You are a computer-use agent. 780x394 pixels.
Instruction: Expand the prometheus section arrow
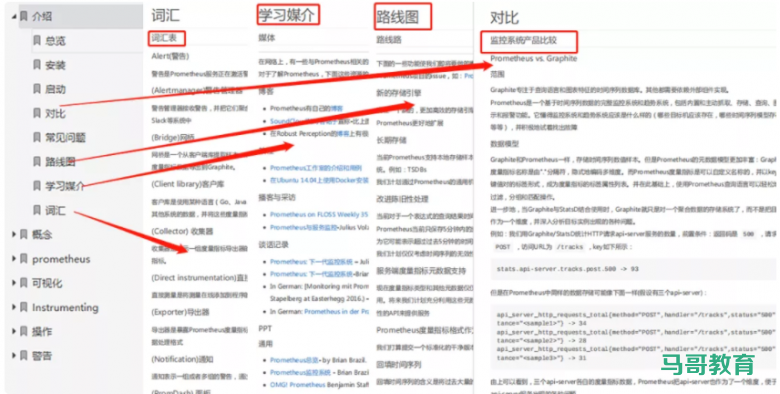pos(14,259)
